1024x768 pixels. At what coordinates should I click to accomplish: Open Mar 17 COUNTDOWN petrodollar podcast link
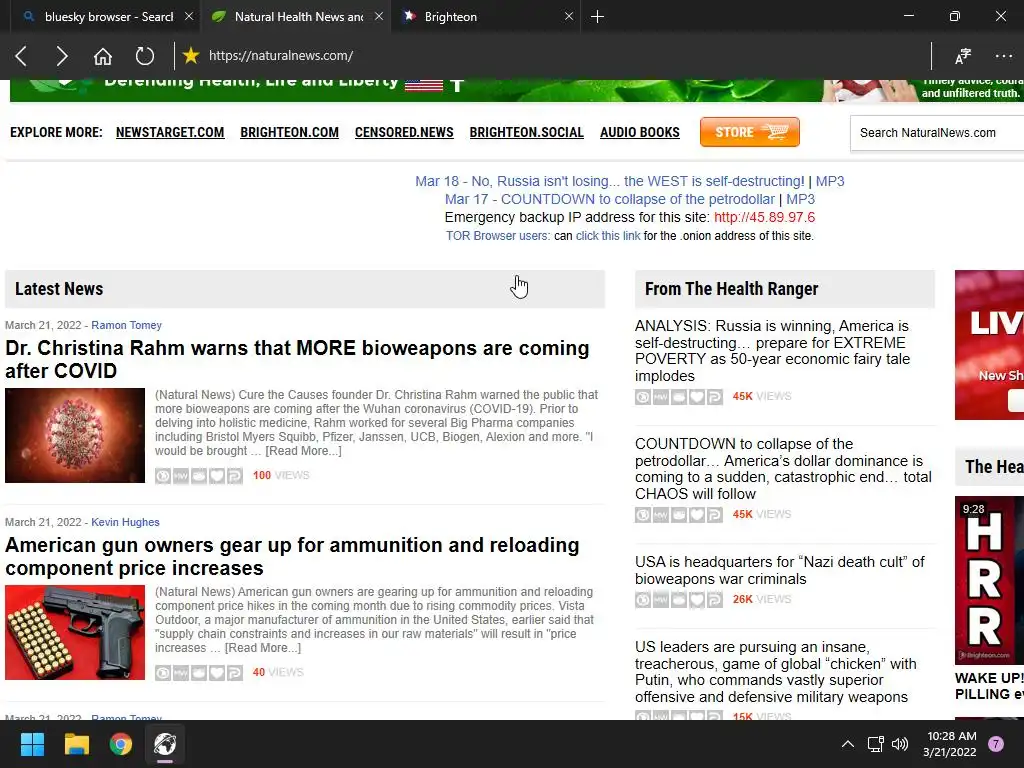click(610, 199)
